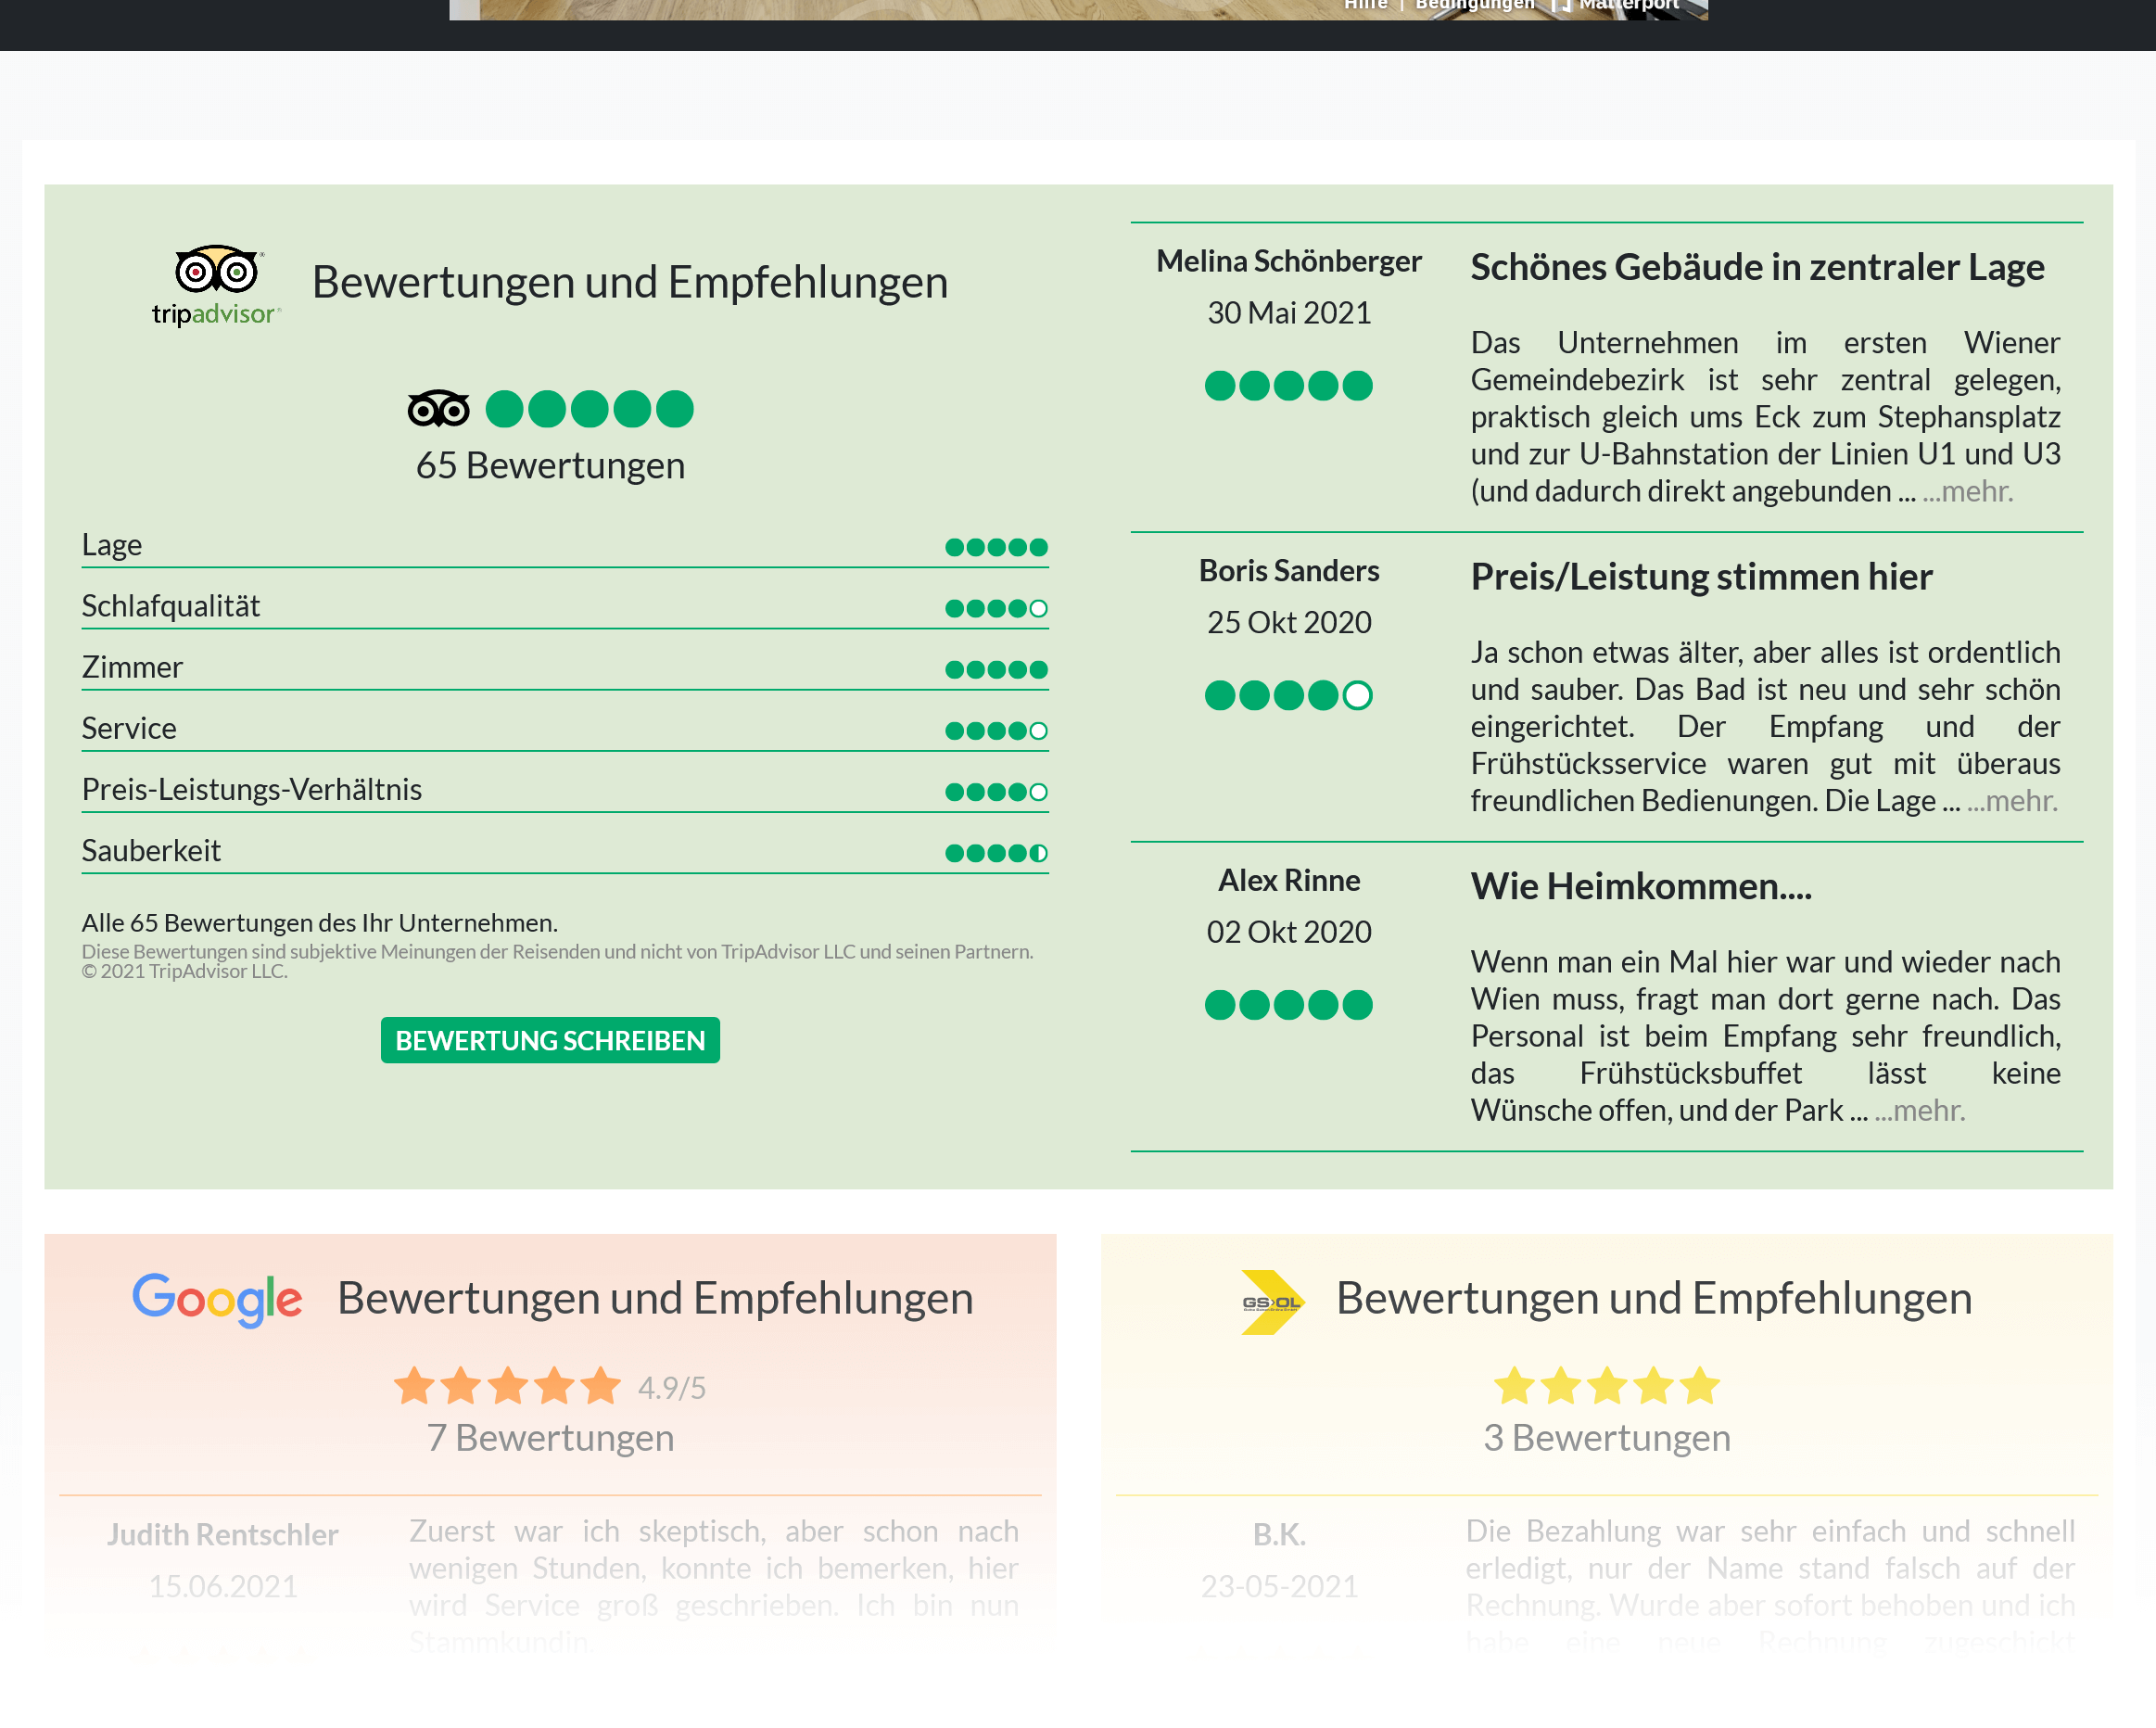Open the '65 Bewertungen' count link
This screenshot has width=2156, height=1728.
pyautogui.click(x=550, y=466)
